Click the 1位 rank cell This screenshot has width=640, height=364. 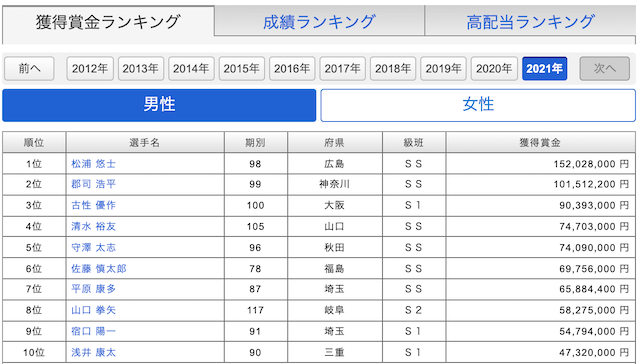(x=34, y=164)
